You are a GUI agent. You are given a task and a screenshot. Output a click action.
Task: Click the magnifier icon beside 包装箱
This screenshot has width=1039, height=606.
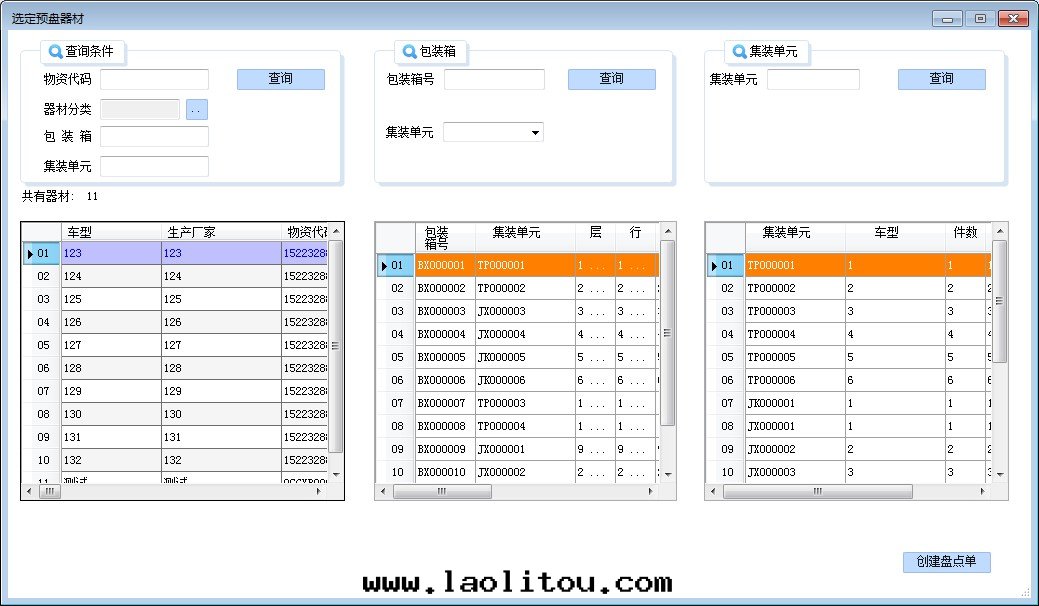410,52
